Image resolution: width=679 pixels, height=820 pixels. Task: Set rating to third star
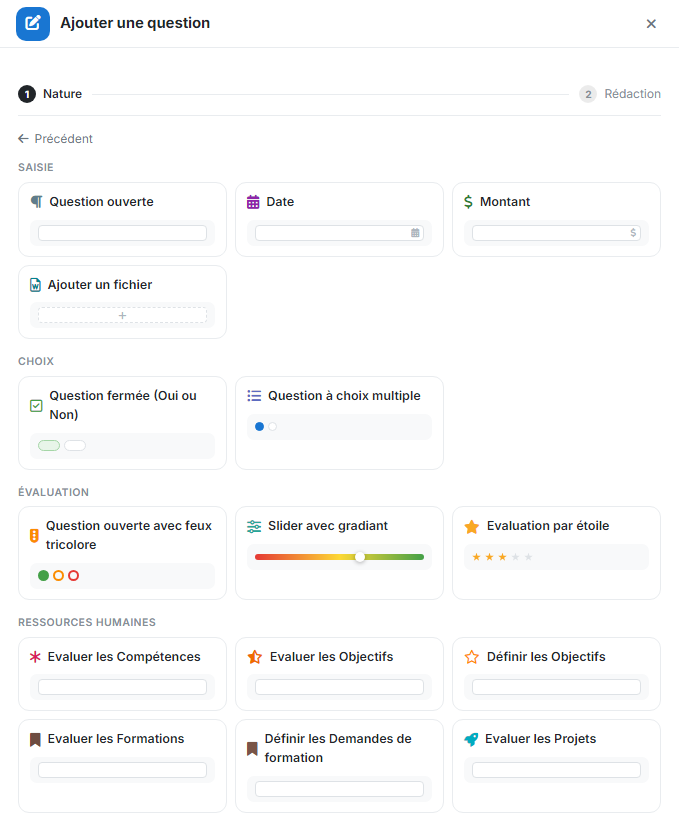click(503, 557)
